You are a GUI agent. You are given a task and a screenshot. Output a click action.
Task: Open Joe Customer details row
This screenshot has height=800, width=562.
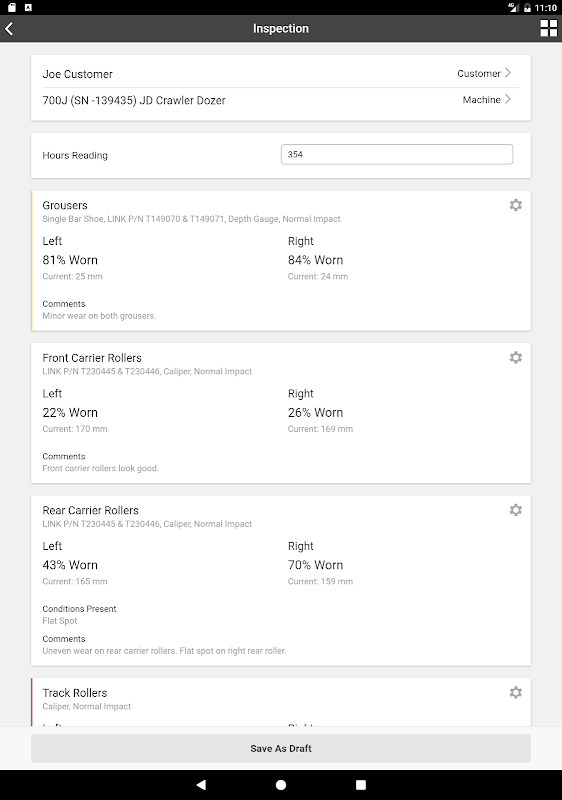click(281, 74)
